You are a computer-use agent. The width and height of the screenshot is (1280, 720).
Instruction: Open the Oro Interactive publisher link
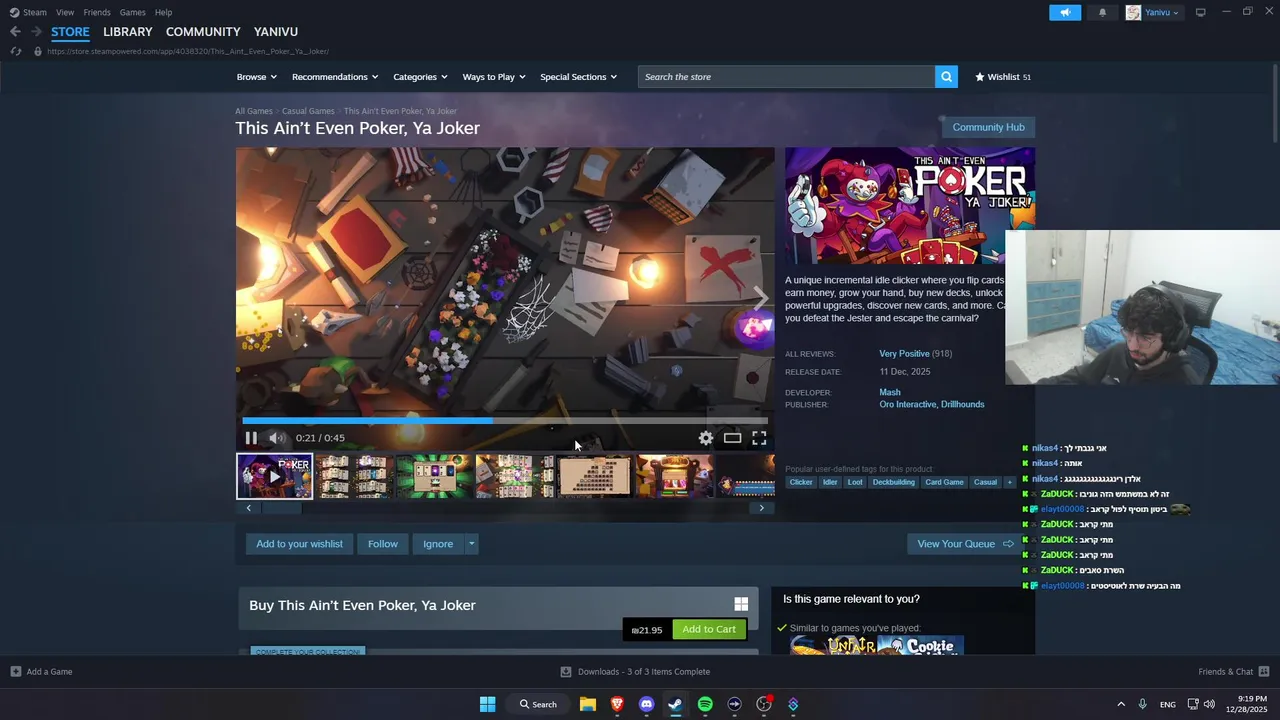tap(907, 404)
